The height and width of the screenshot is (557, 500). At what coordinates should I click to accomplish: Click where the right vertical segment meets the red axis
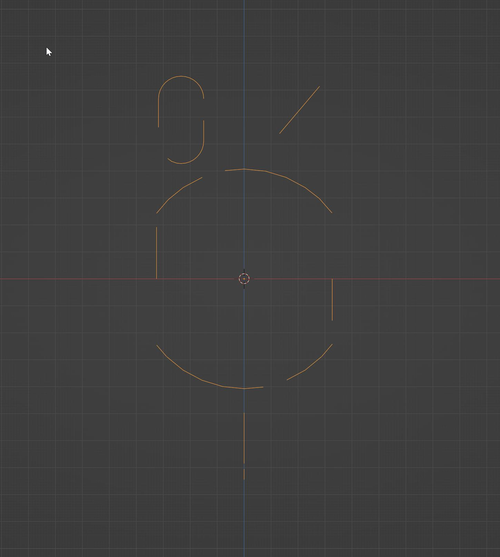click(x=332, y=279)
